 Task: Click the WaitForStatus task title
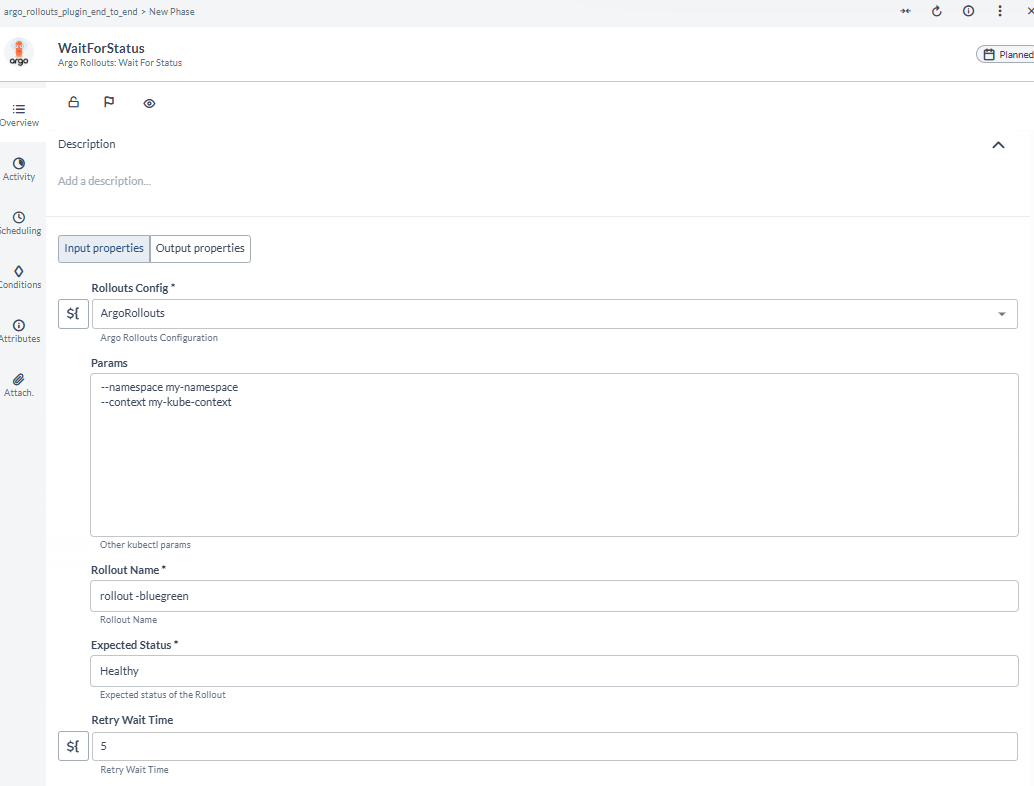[102, 48]
